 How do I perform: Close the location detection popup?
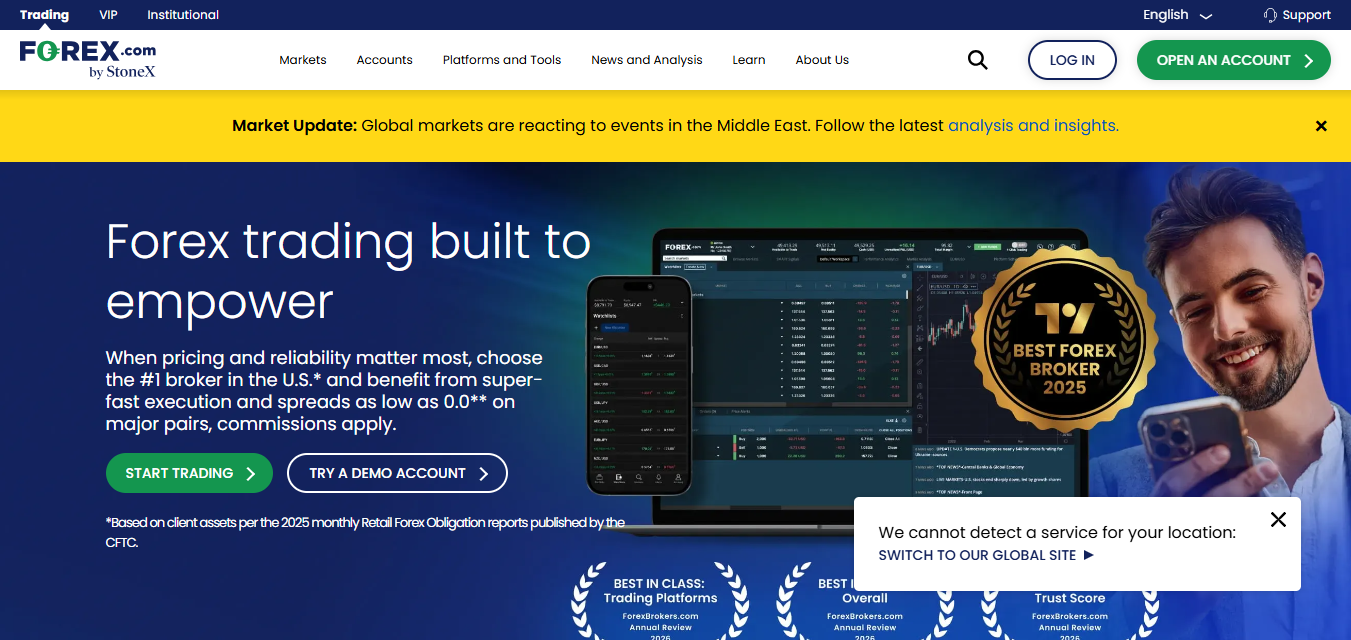pyautogui.click(x=1278, y=519)
